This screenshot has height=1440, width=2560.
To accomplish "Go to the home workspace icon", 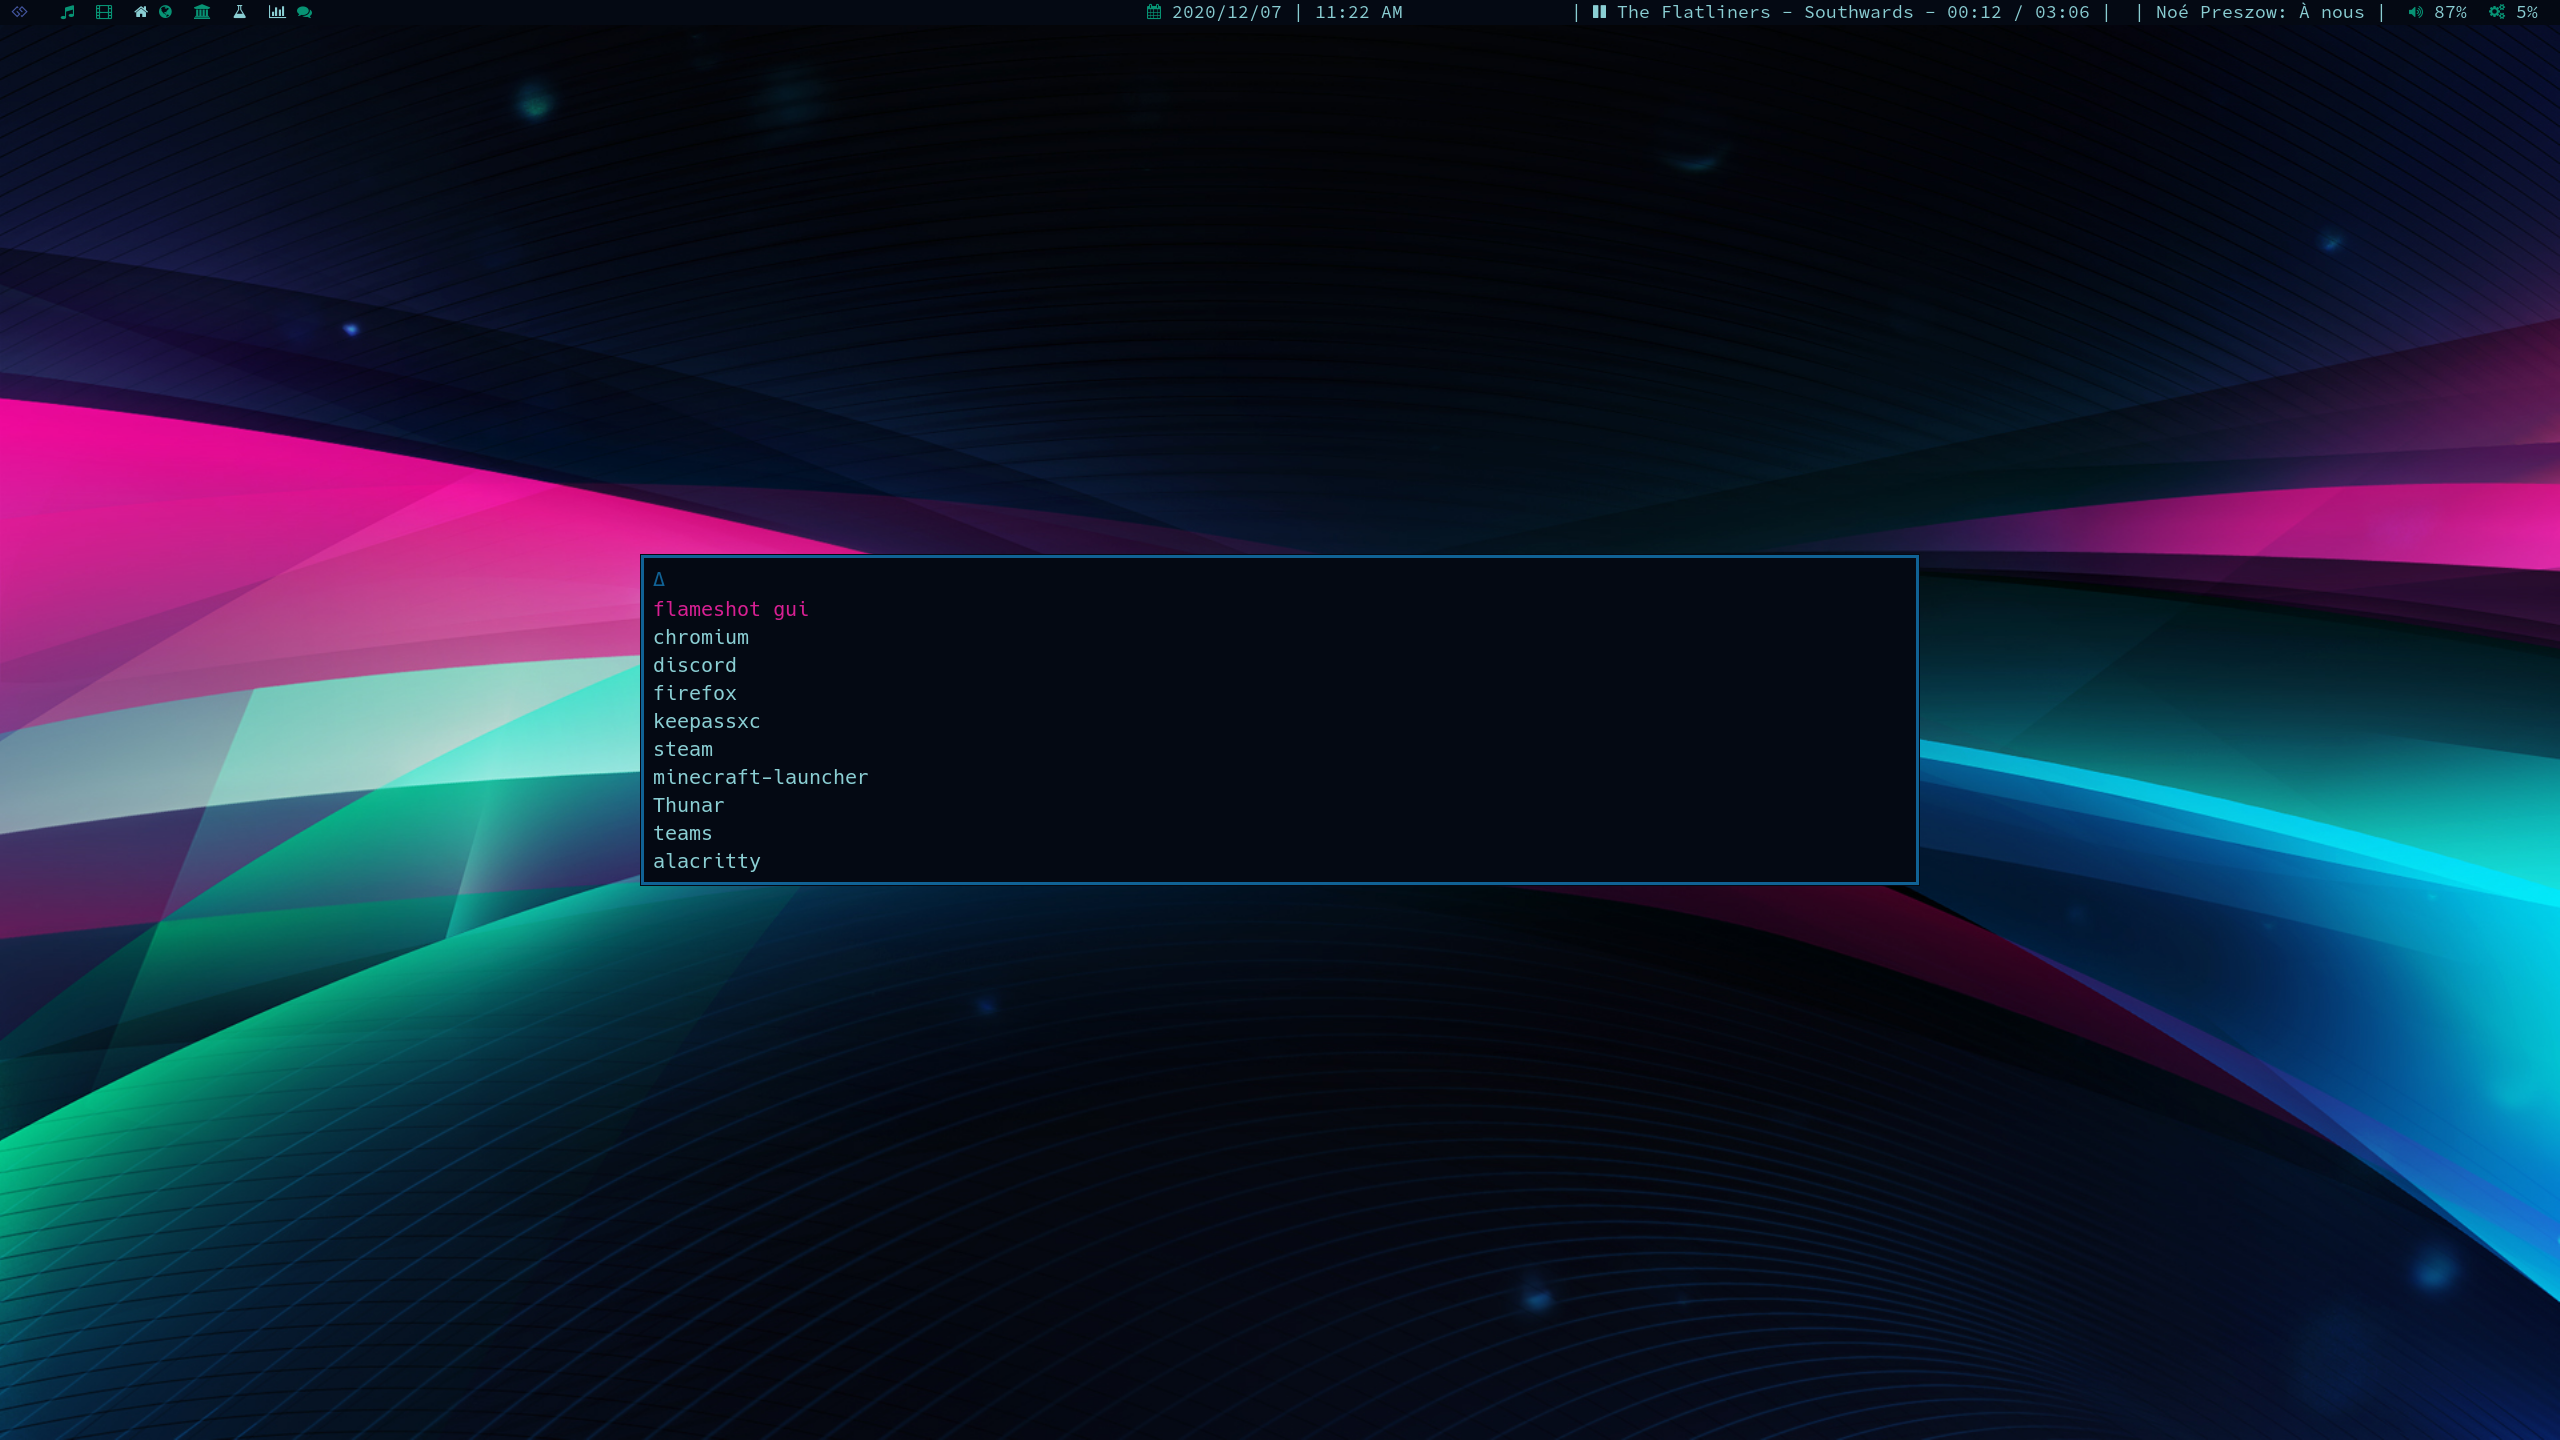I will (141, 12).
